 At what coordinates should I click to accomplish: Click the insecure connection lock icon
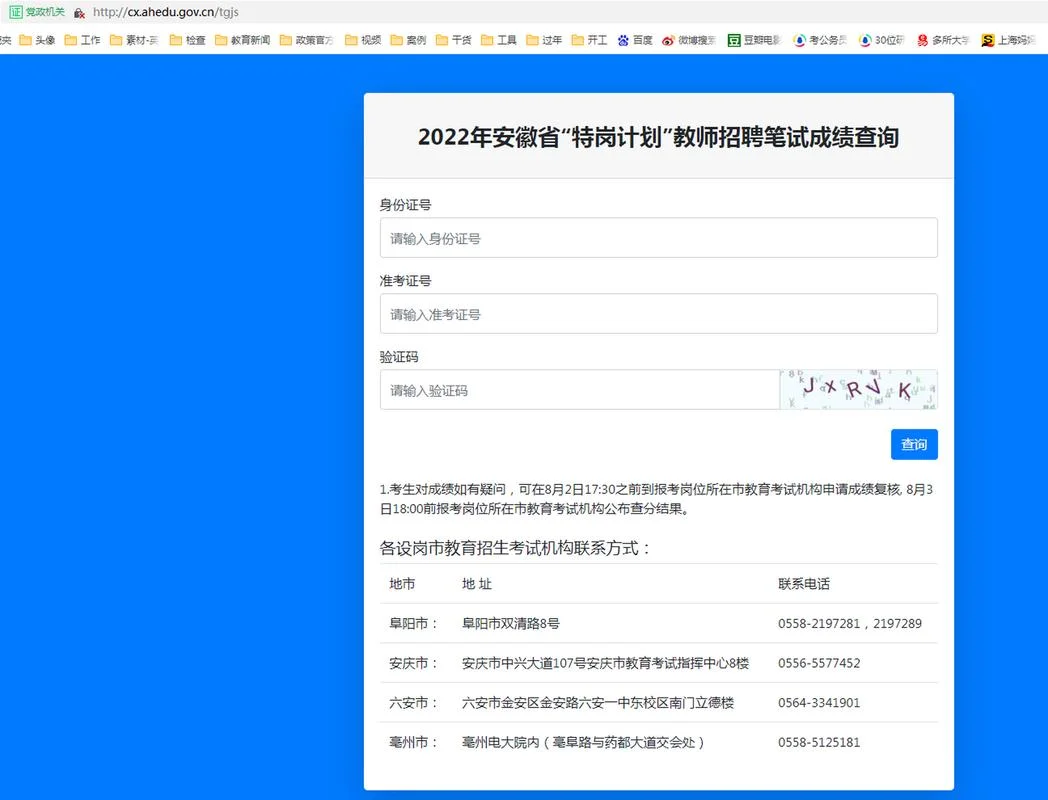point(79,12)
